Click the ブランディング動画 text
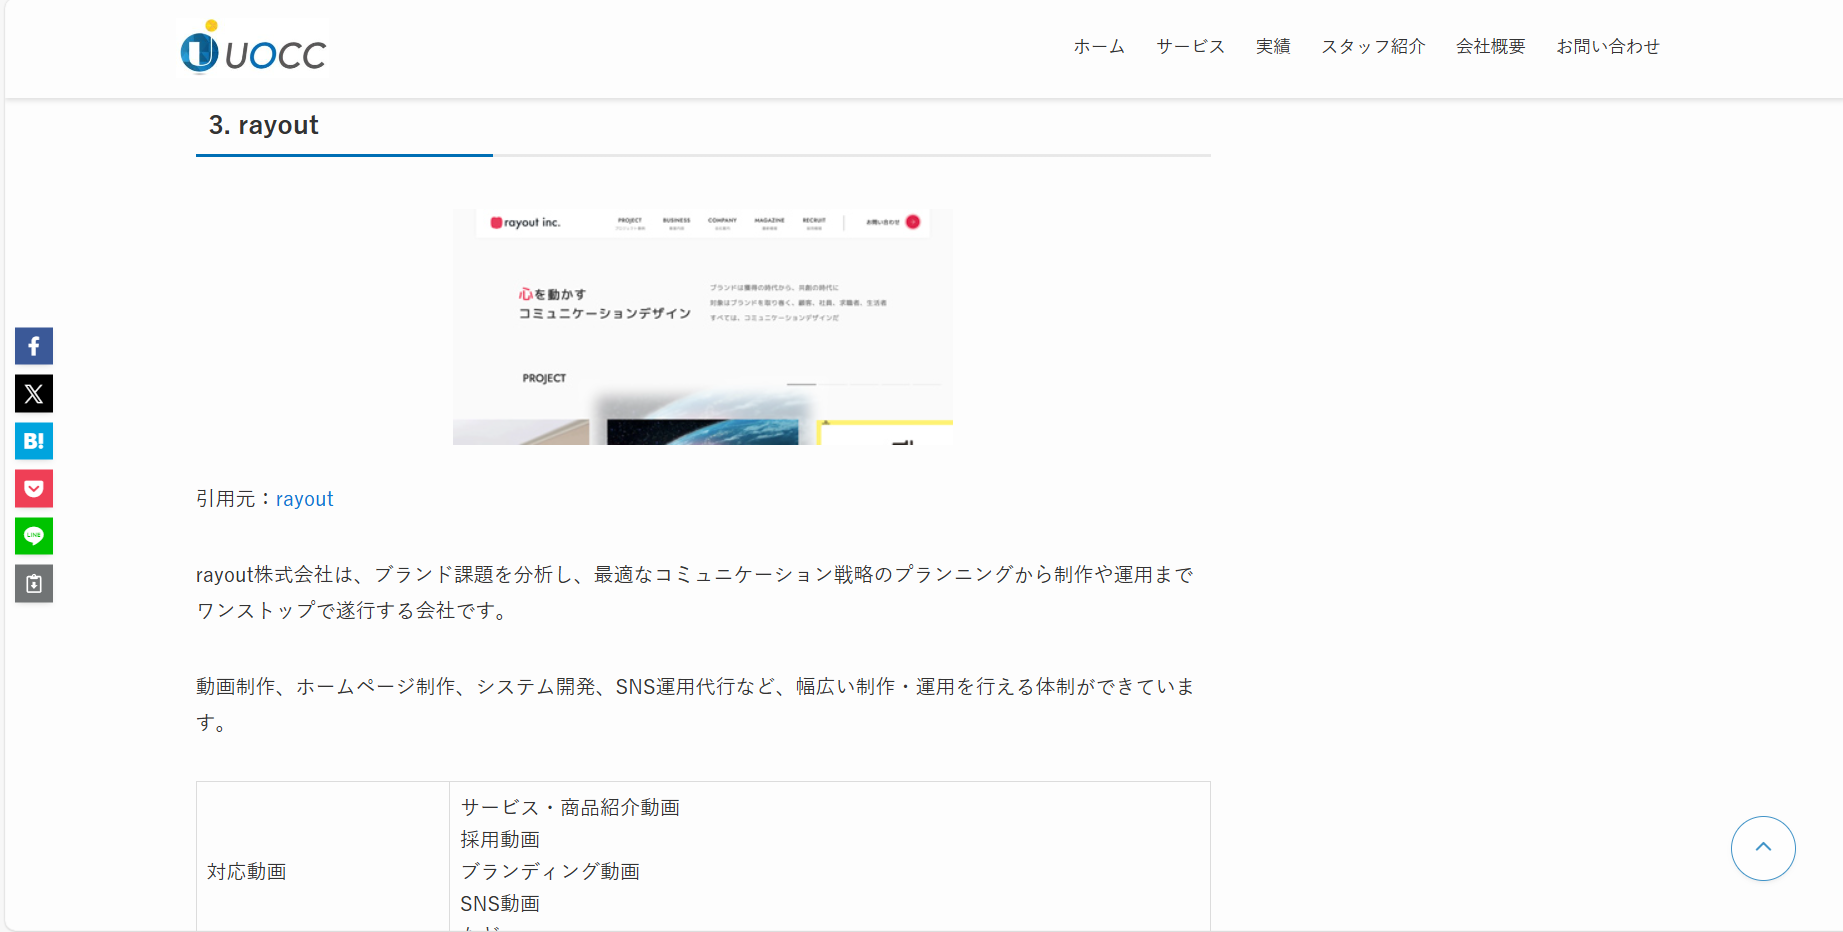Screen dimensions: 1843x932 point(550,871)
